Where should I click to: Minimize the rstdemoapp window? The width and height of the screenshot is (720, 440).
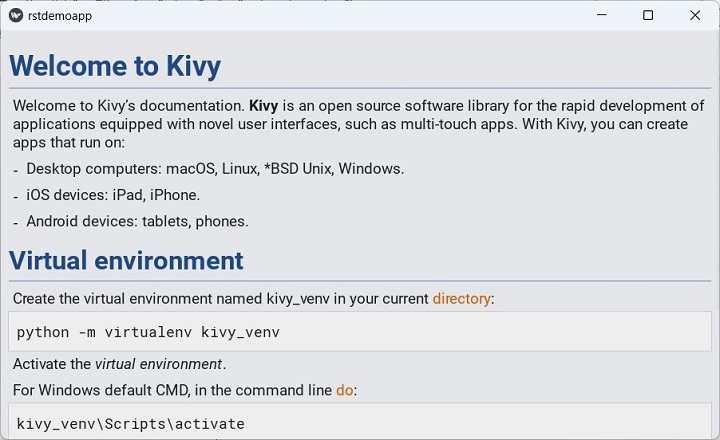[601, 15]
